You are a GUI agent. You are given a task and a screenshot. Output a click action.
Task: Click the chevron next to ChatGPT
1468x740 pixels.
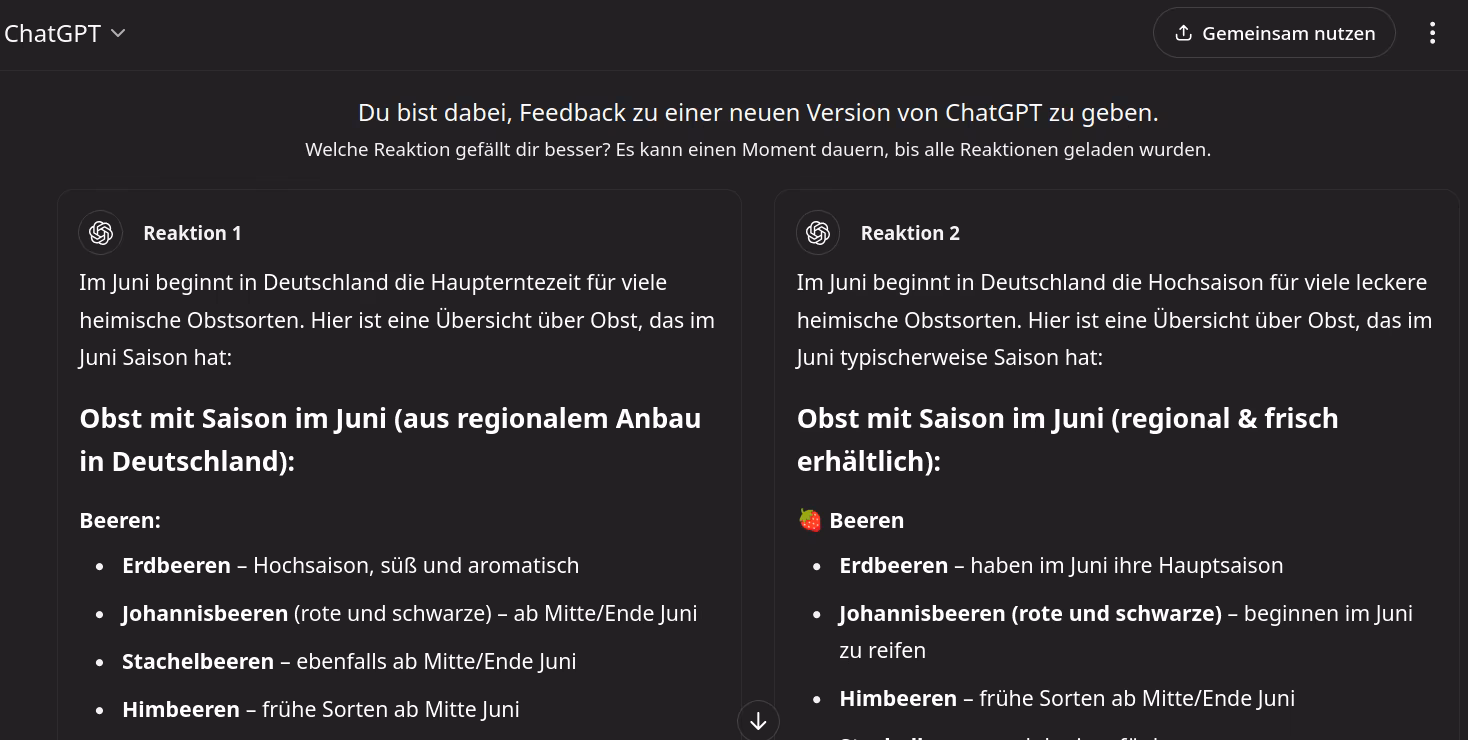click(118, 33)
